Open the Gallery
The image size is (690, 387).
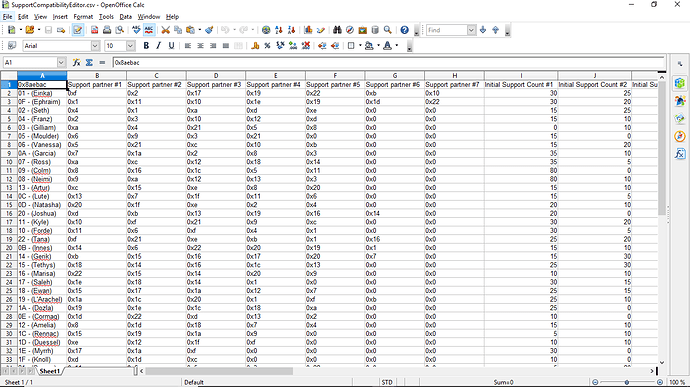363,30
